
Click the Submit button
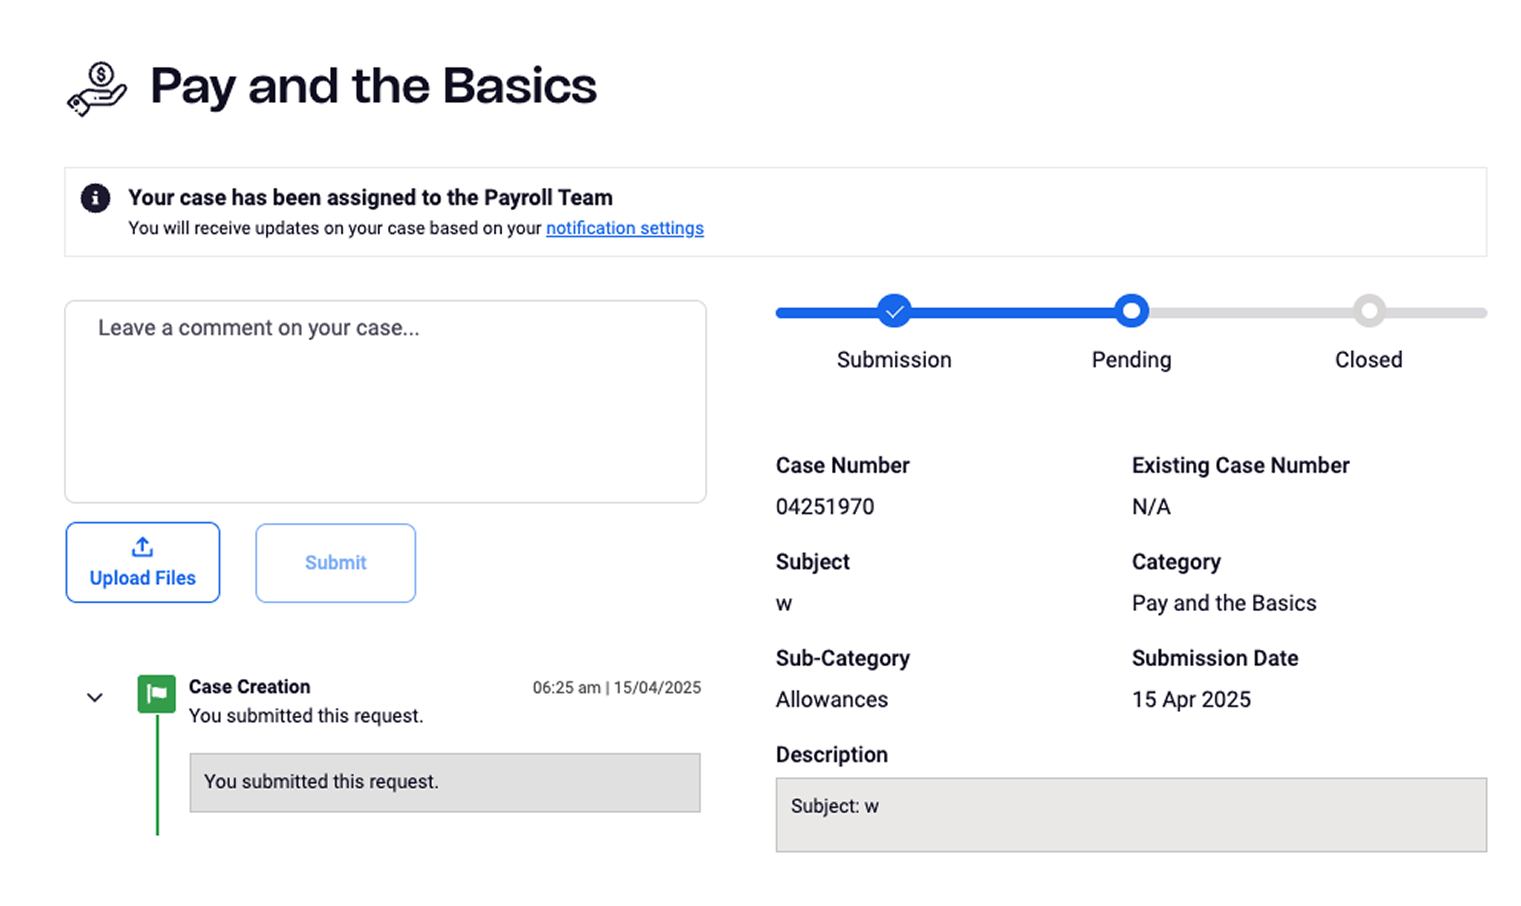(335, 563)
